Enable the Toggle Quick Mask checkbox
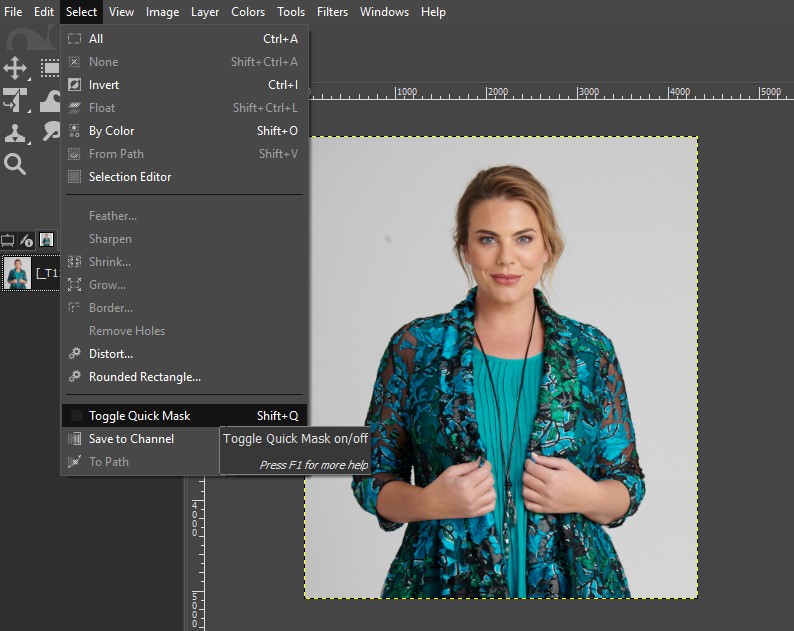The width and height of the screenshot is (794, 631). point(75,416)
